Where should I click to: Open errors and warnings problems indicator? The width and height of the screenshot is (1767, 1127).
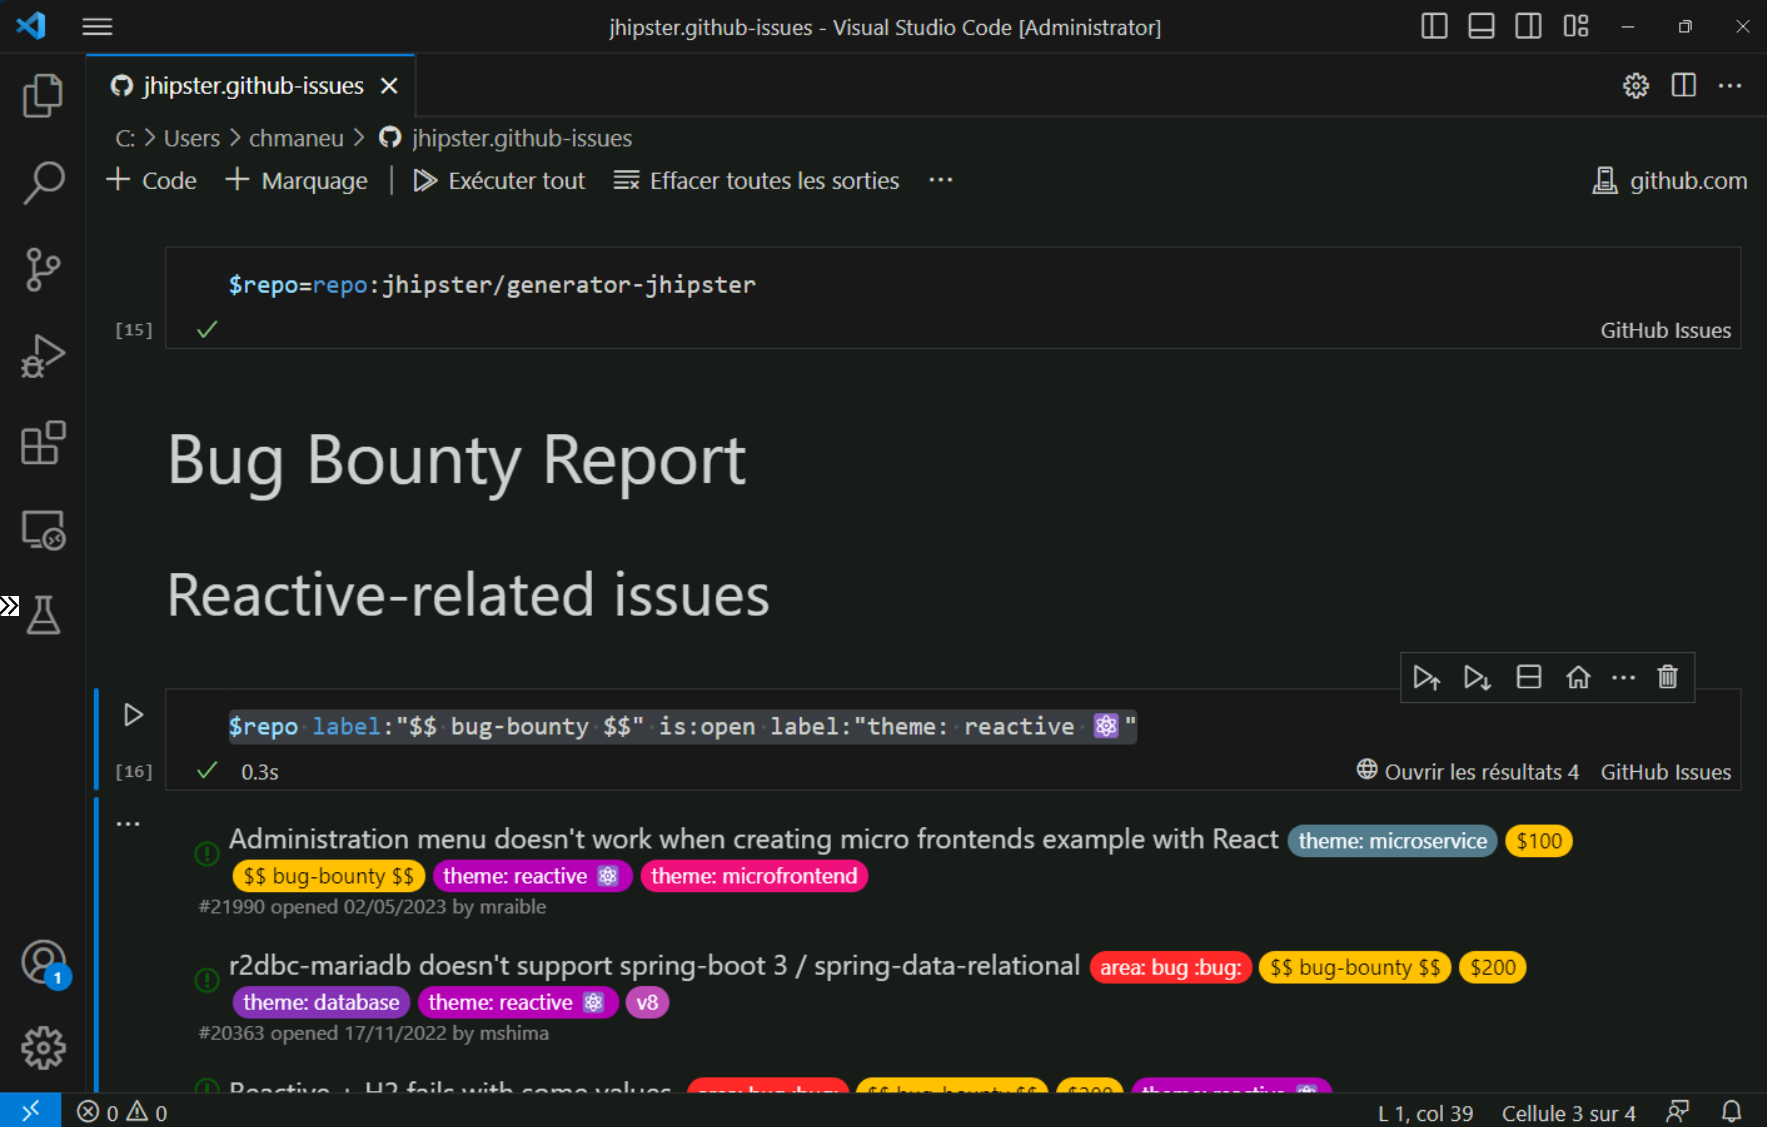point(122,1112)
